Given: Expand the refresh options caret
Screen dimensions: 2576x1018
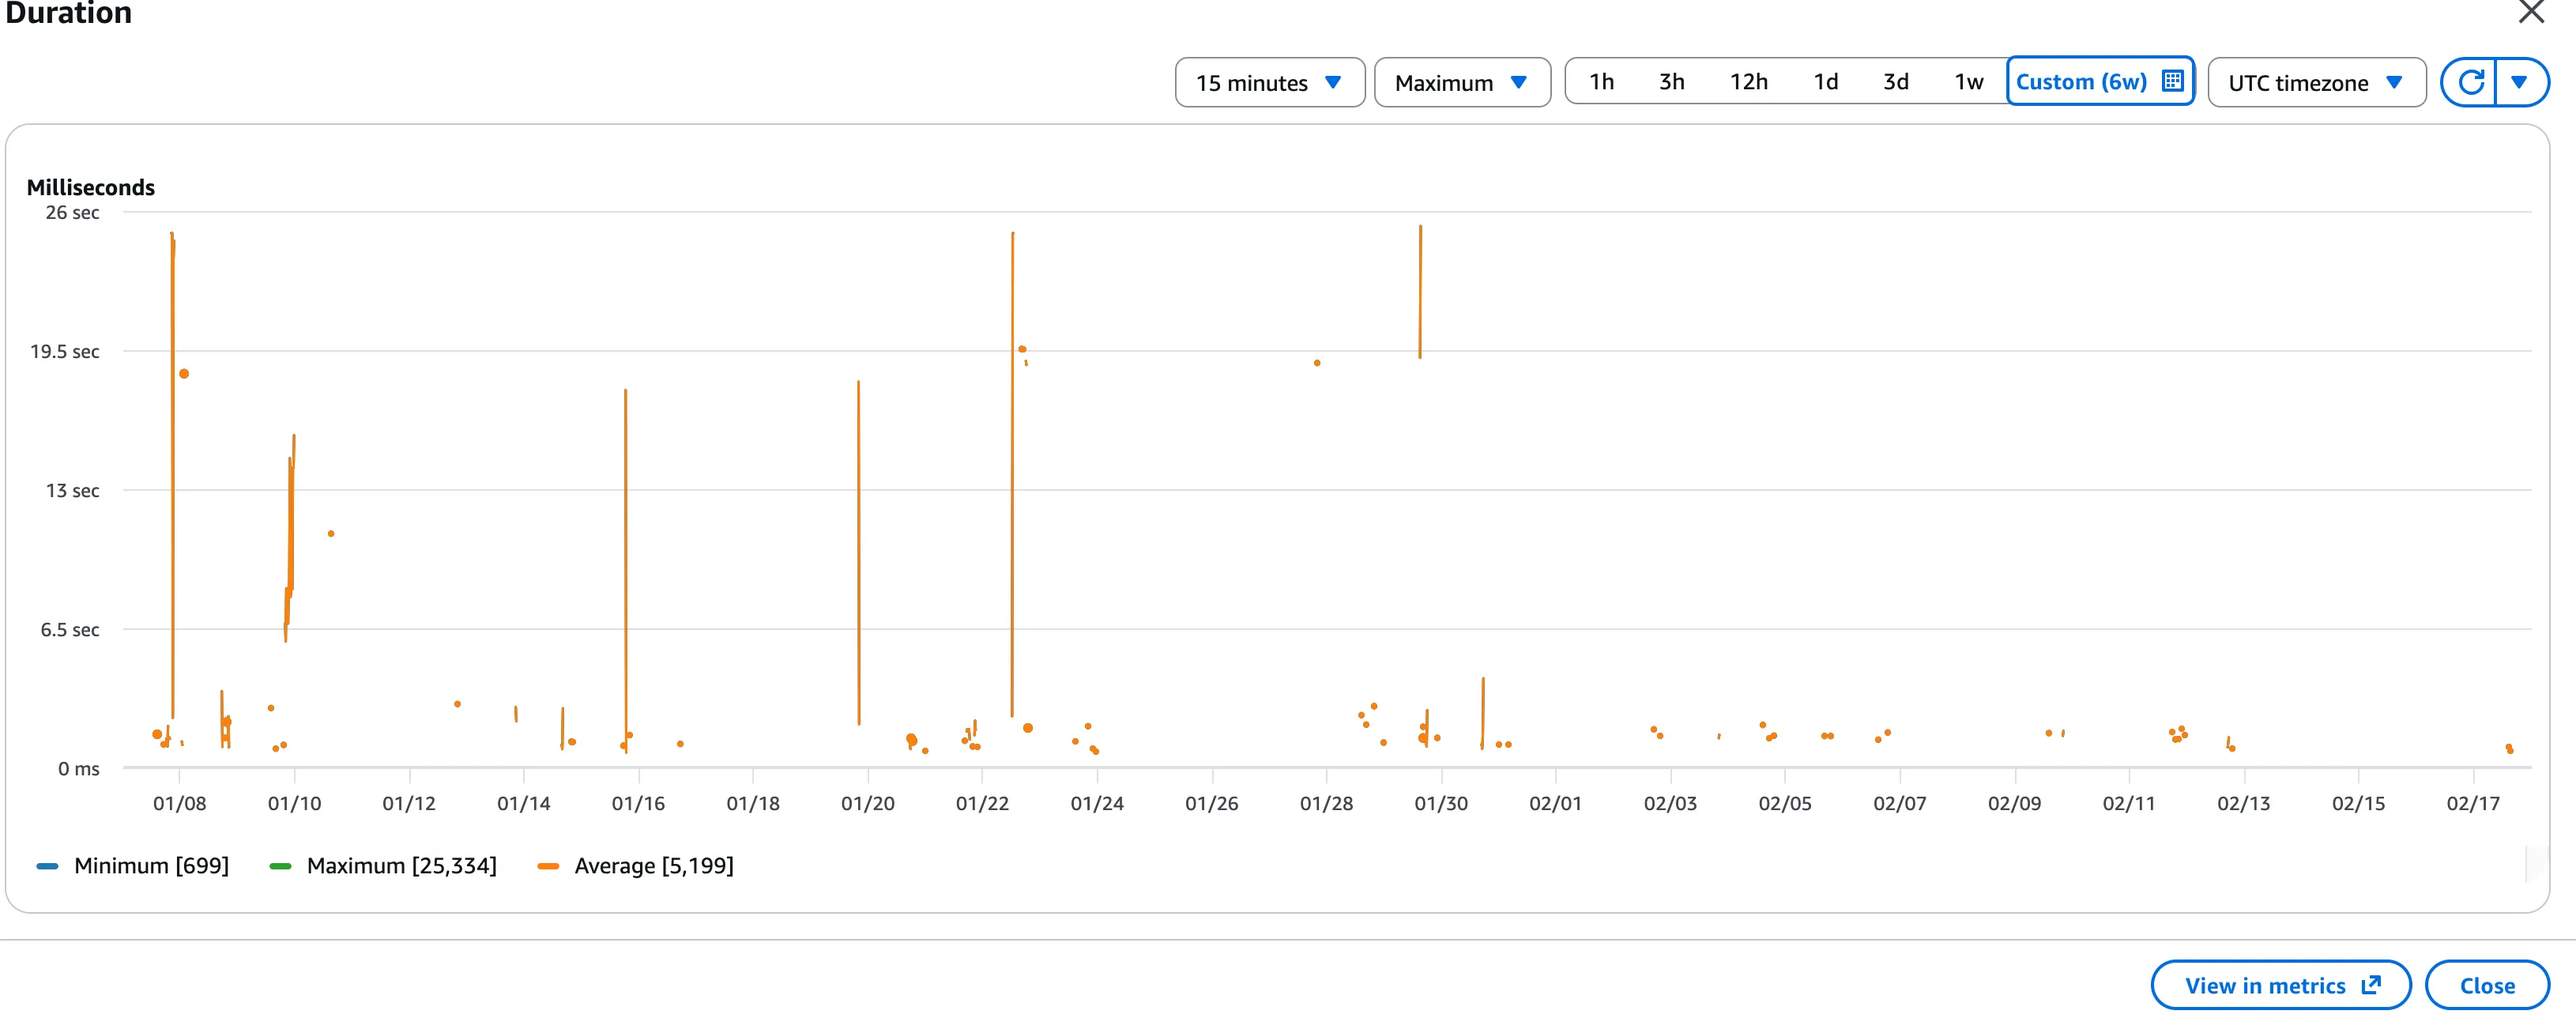Looking at the screenshot, I should (2521, 82).
